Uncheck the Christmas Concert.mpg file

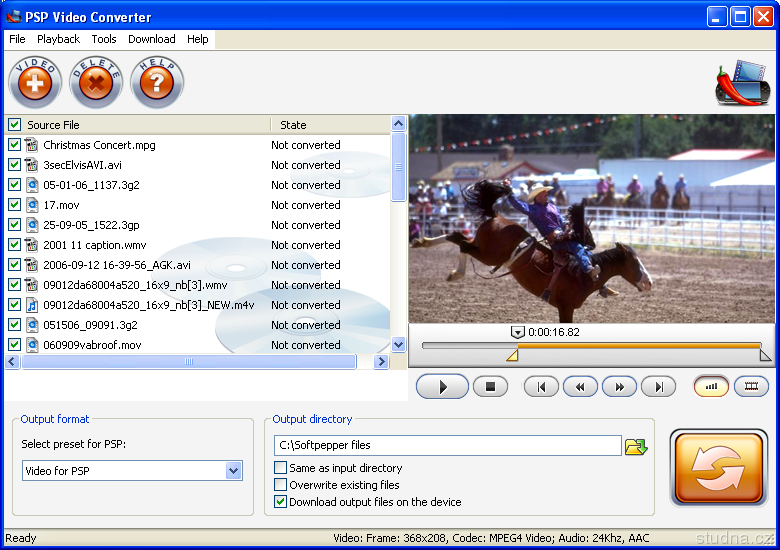14,145
